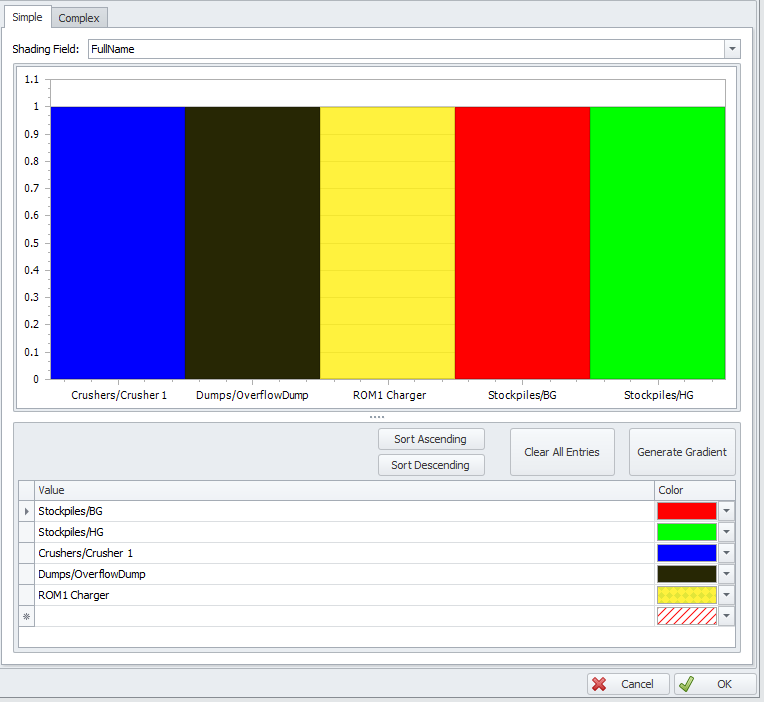Click the Stockpiles/BG axis label
Screen dimensions: 764x702
pos(522,395)
